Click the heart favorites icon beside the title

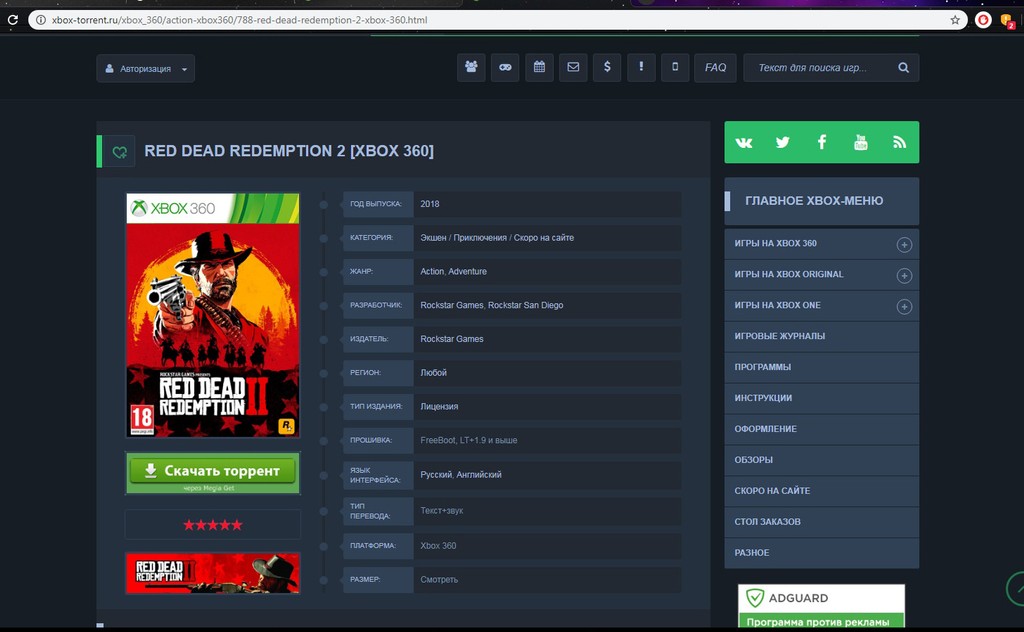click(x=120, y=151)
